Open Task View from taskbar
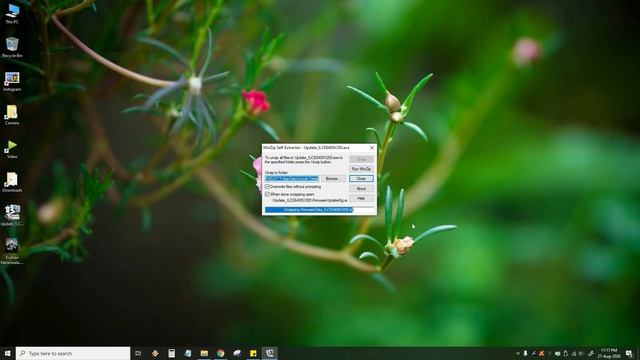640x360 pixels. pyautogui.click(x=138, y=353)
